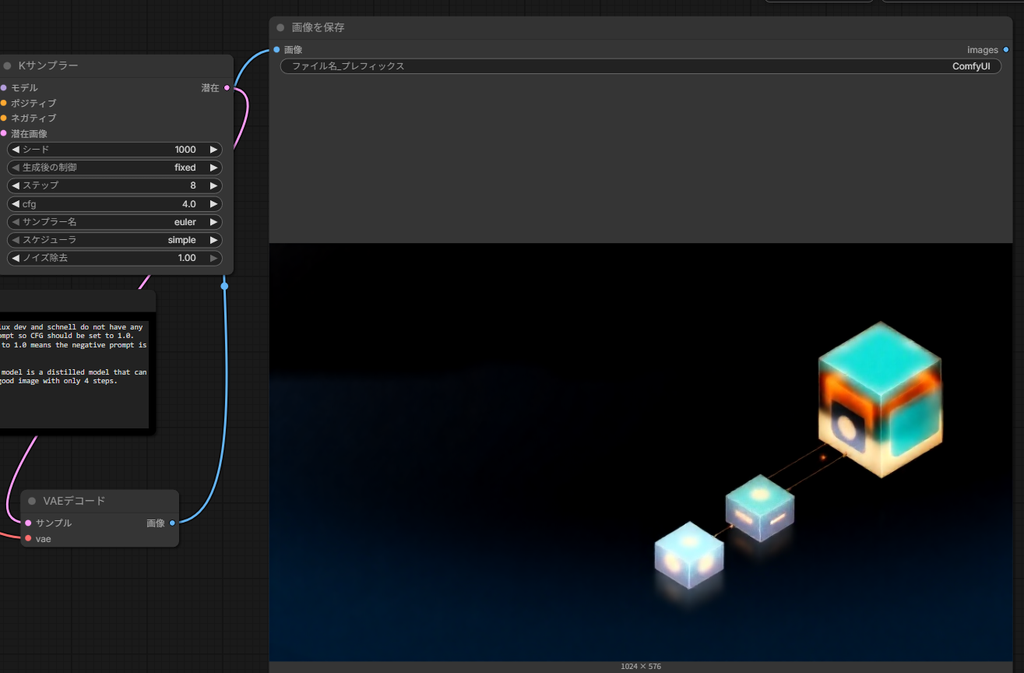Collapse the VAEデコード node via its dot

coord(32,501)
